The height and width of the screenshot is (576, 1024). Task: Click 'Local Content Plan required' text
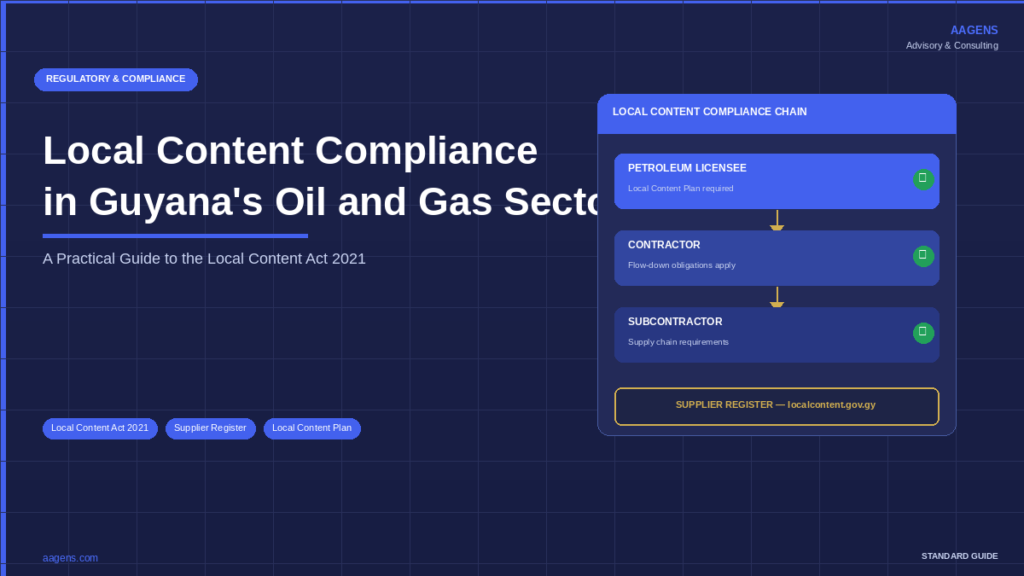[x=680, y=188]
